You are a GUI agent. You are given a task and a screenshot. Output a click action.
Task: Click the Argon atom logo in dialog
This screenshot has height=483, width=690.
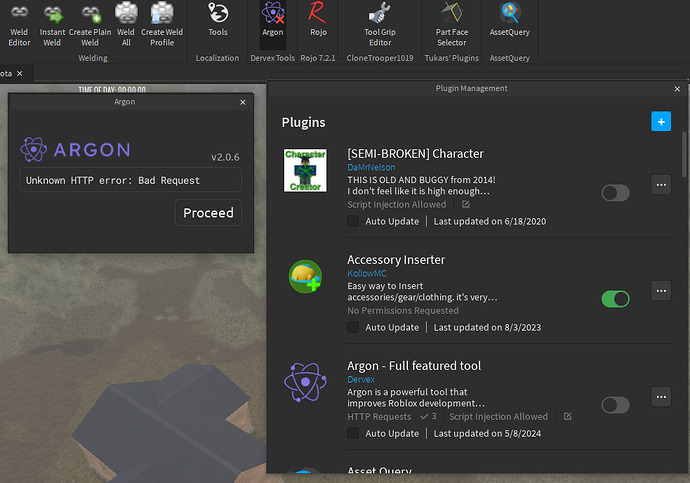33,149
